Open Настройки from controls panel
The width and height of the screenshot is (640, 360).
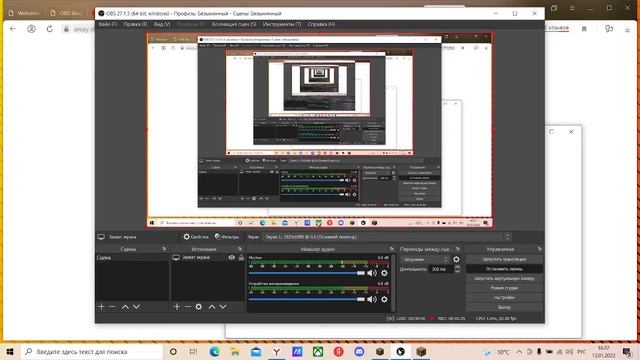[504, 298]
